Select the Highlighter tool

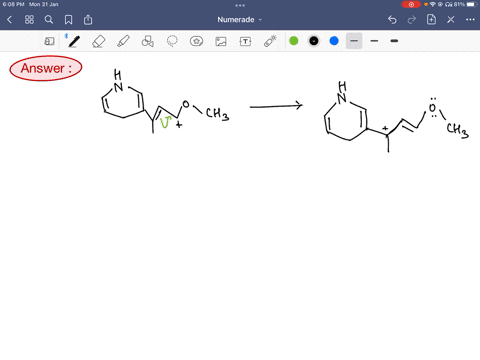point(123,41)
